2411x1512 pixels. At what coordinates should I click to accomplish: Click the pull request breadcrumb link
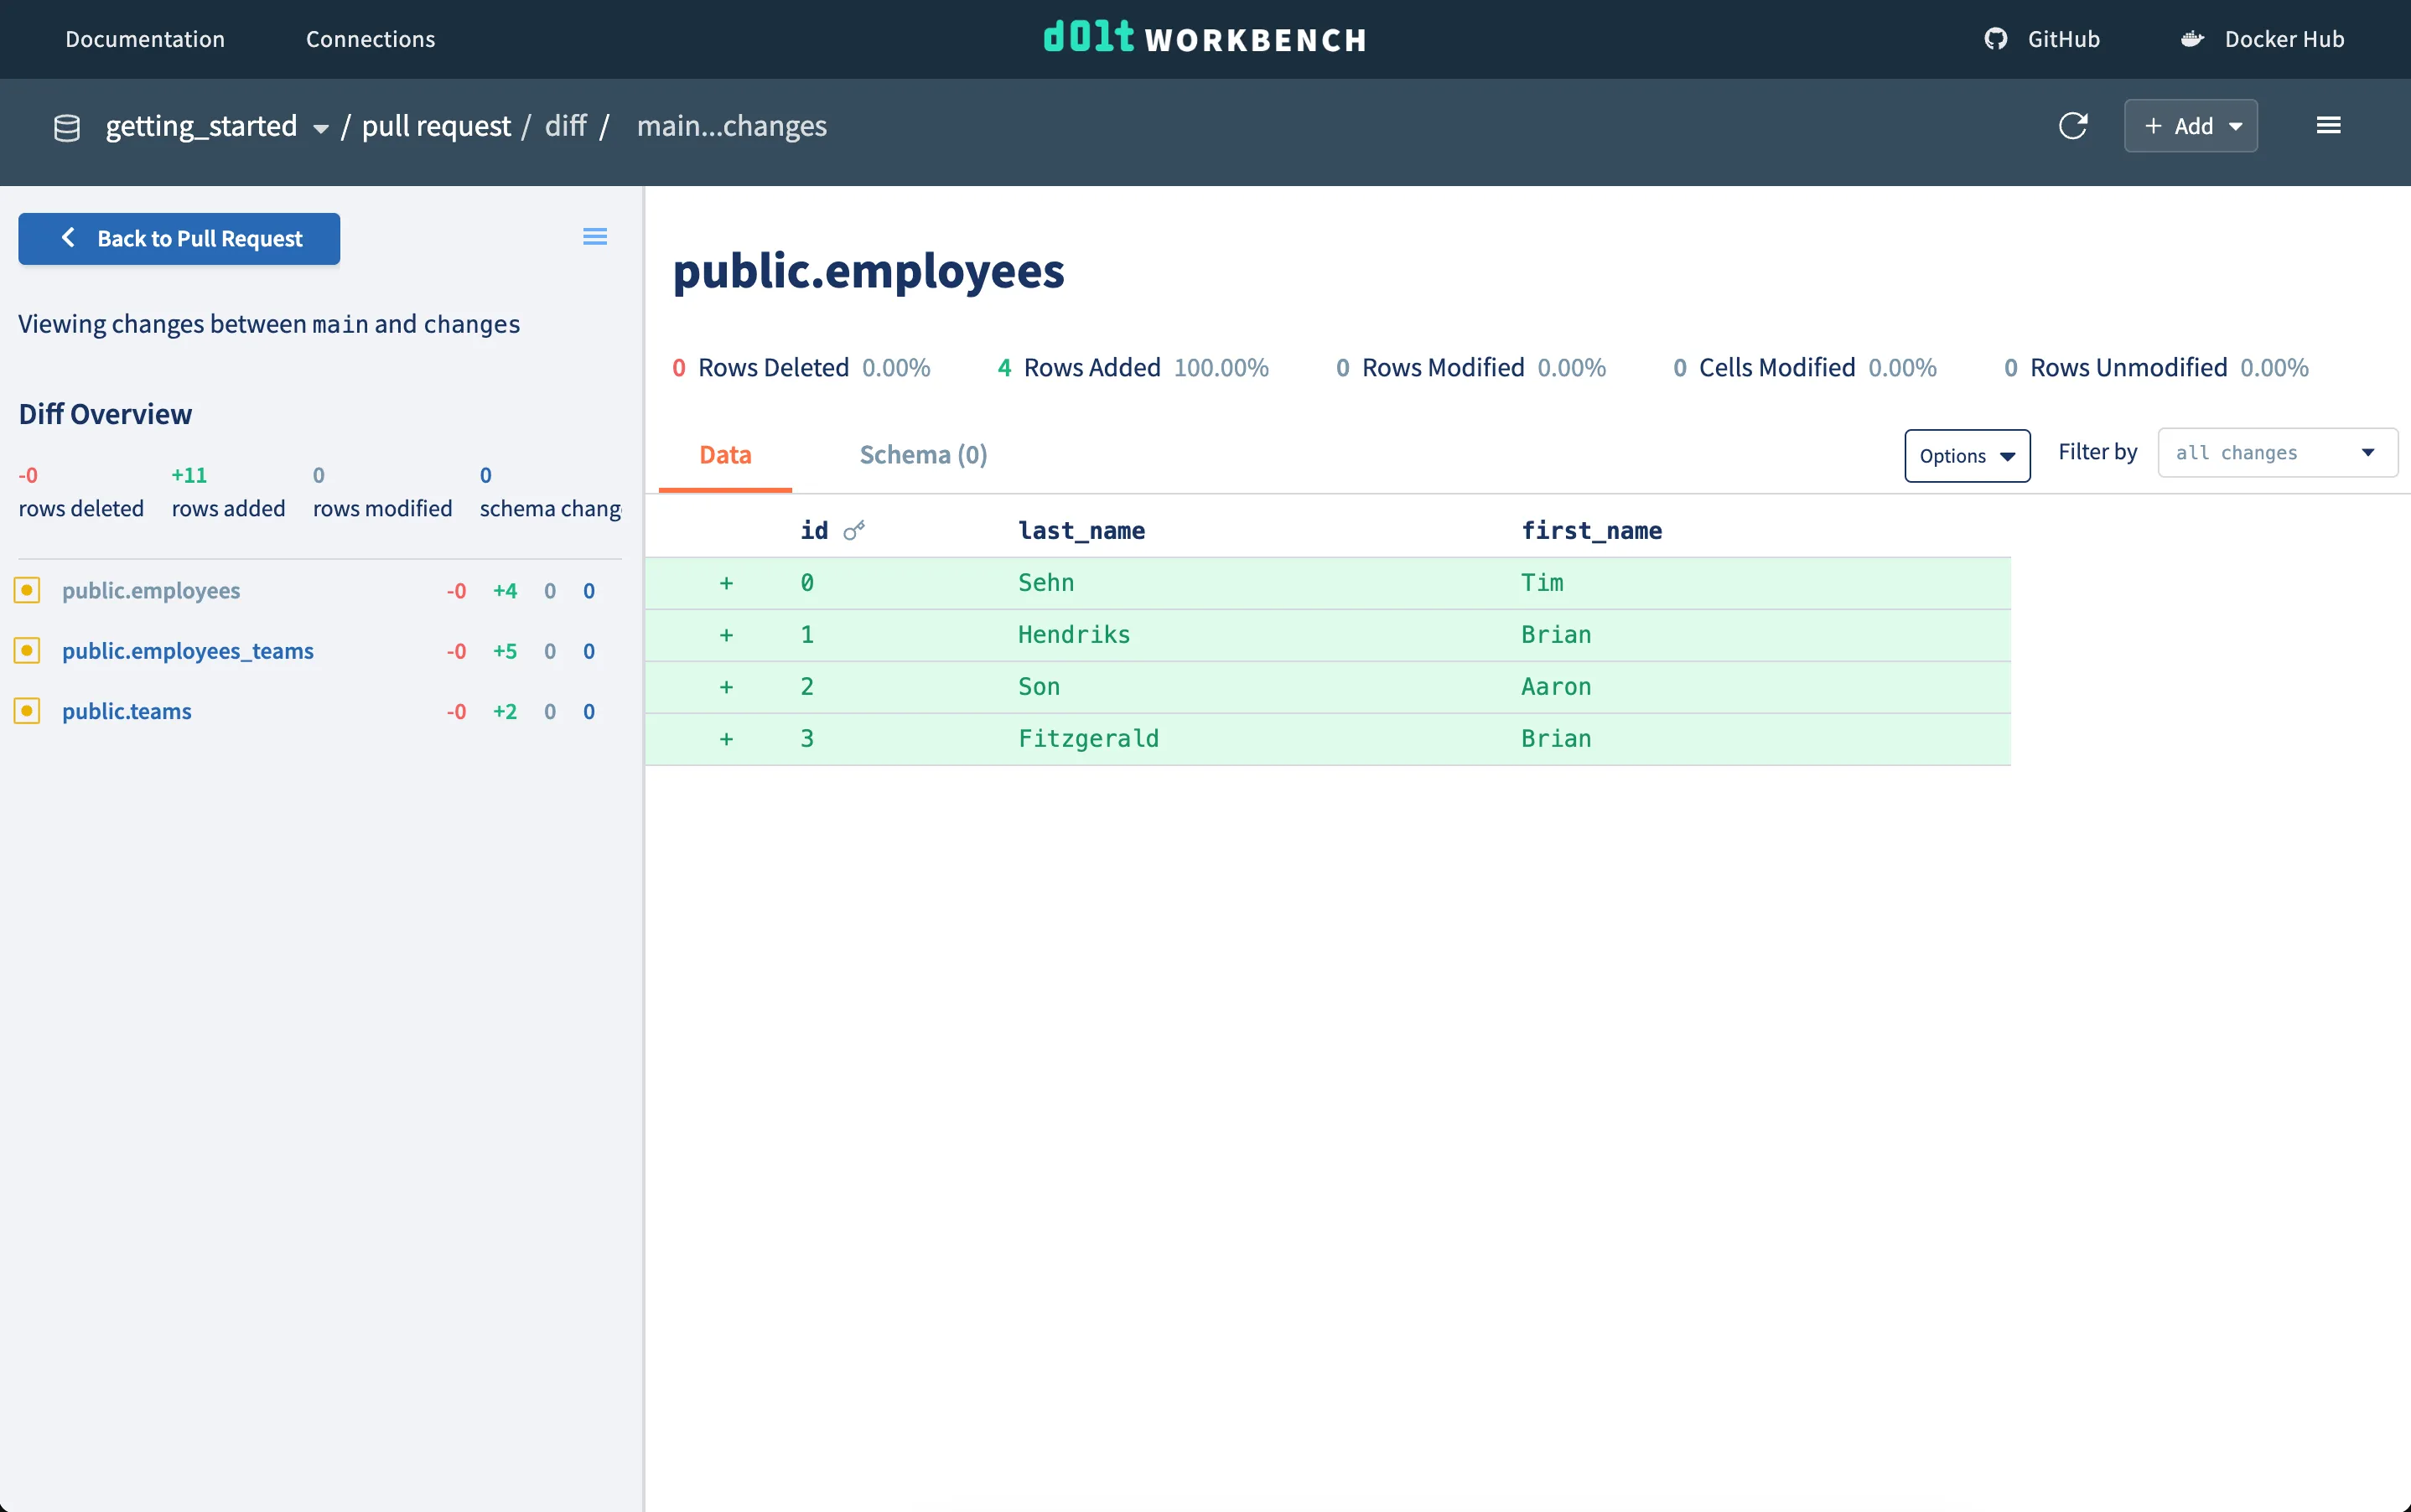tap(436, 126)
